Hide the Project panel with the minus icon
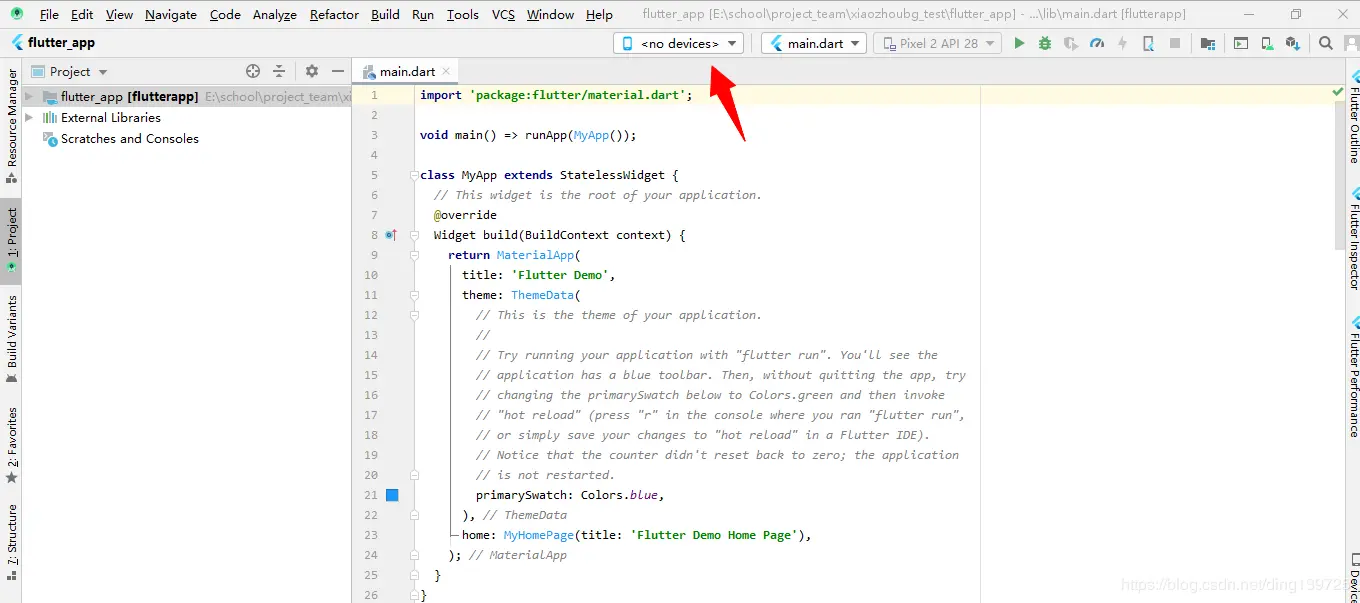The image size is (1360, 603). (x=338, y=71)
